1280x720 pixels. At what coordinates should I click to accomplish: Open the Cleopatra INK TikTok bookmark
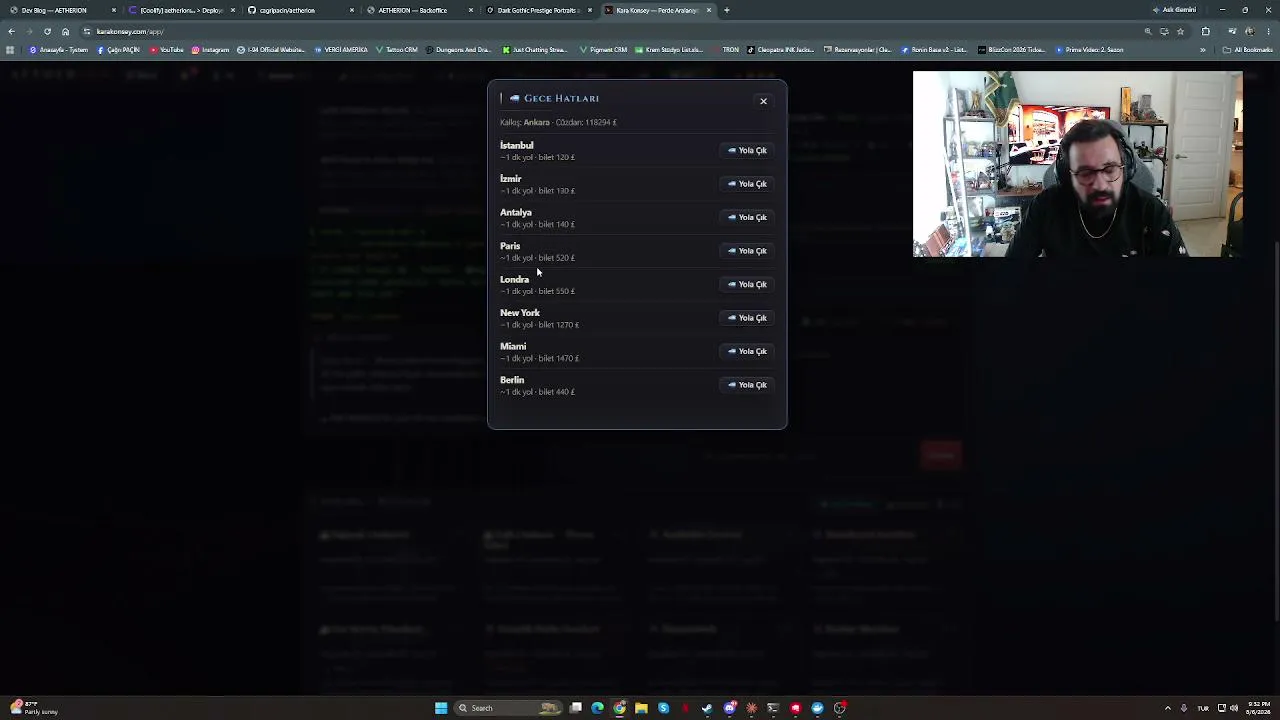[780, 49]
